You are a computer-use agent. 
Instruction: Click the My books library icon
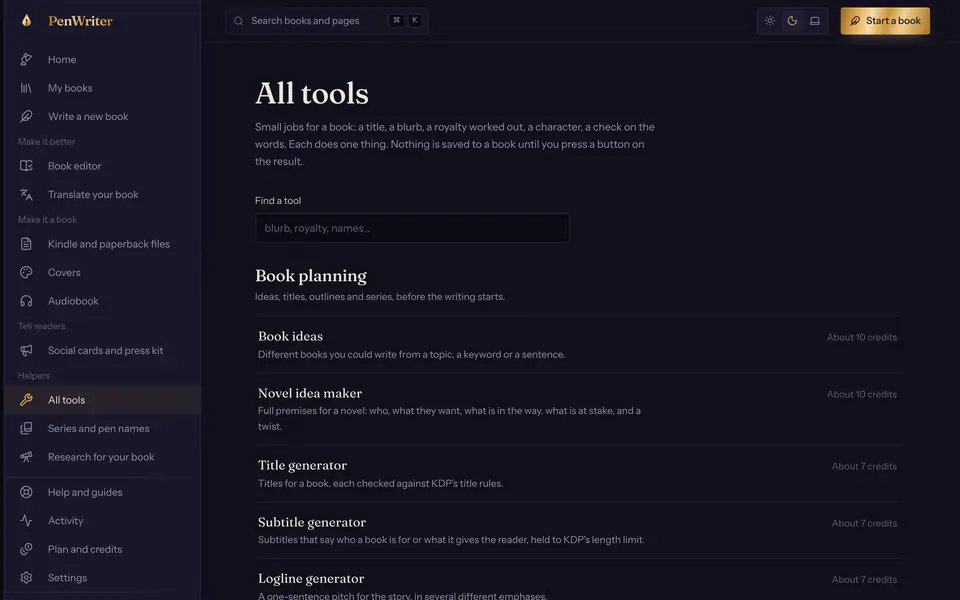click(26, 88)
